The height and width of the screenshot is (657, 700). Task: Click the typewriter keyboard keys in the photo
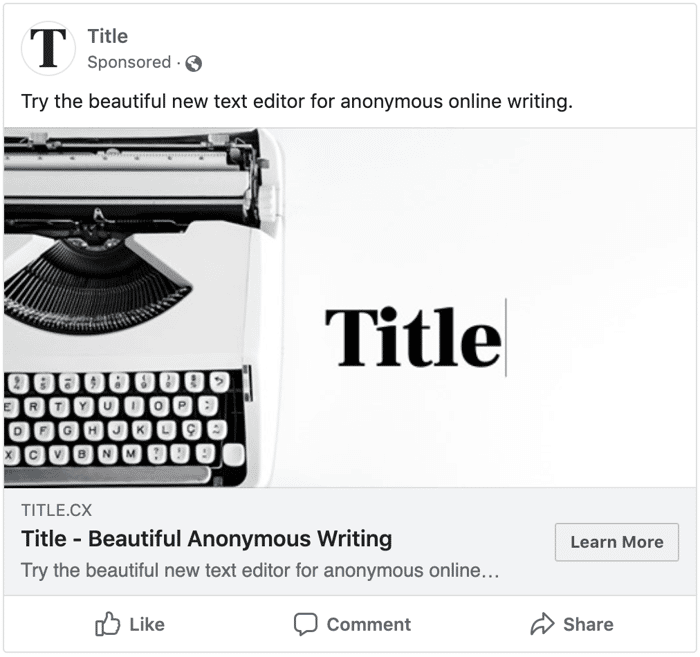121,420
